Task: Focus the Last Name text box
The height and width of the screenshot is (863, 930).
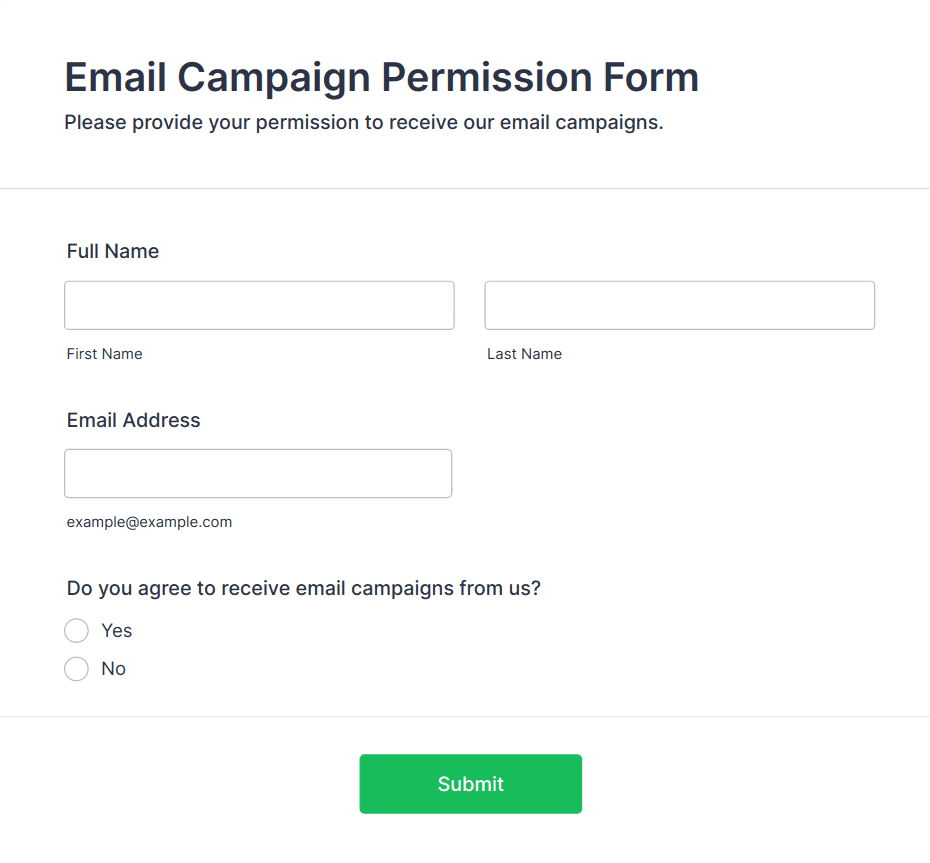Action: coord(679,305)
